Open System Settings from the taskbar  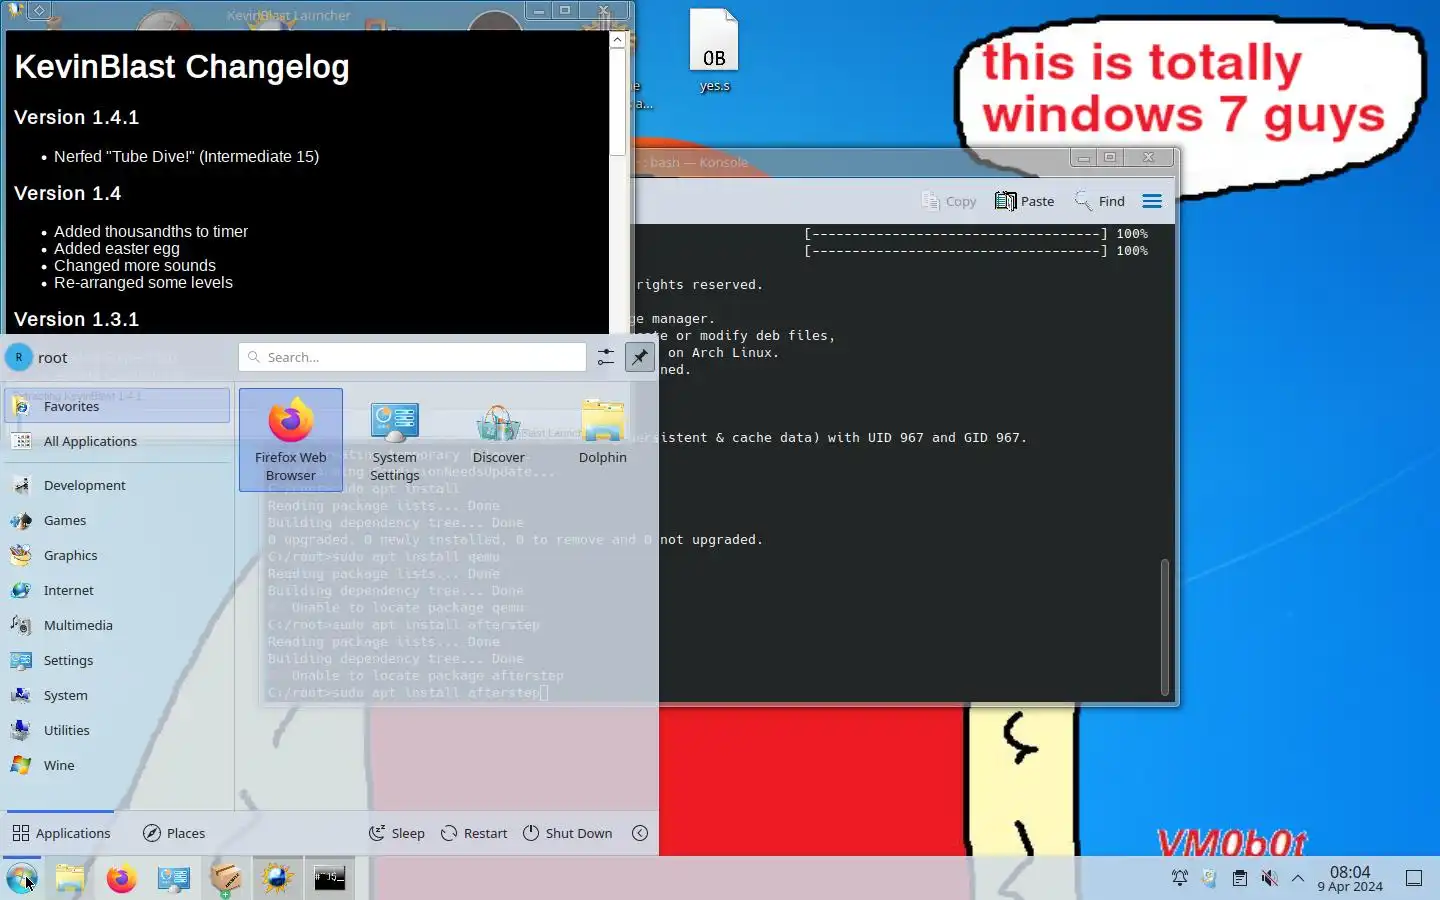[x=174, y=878]
